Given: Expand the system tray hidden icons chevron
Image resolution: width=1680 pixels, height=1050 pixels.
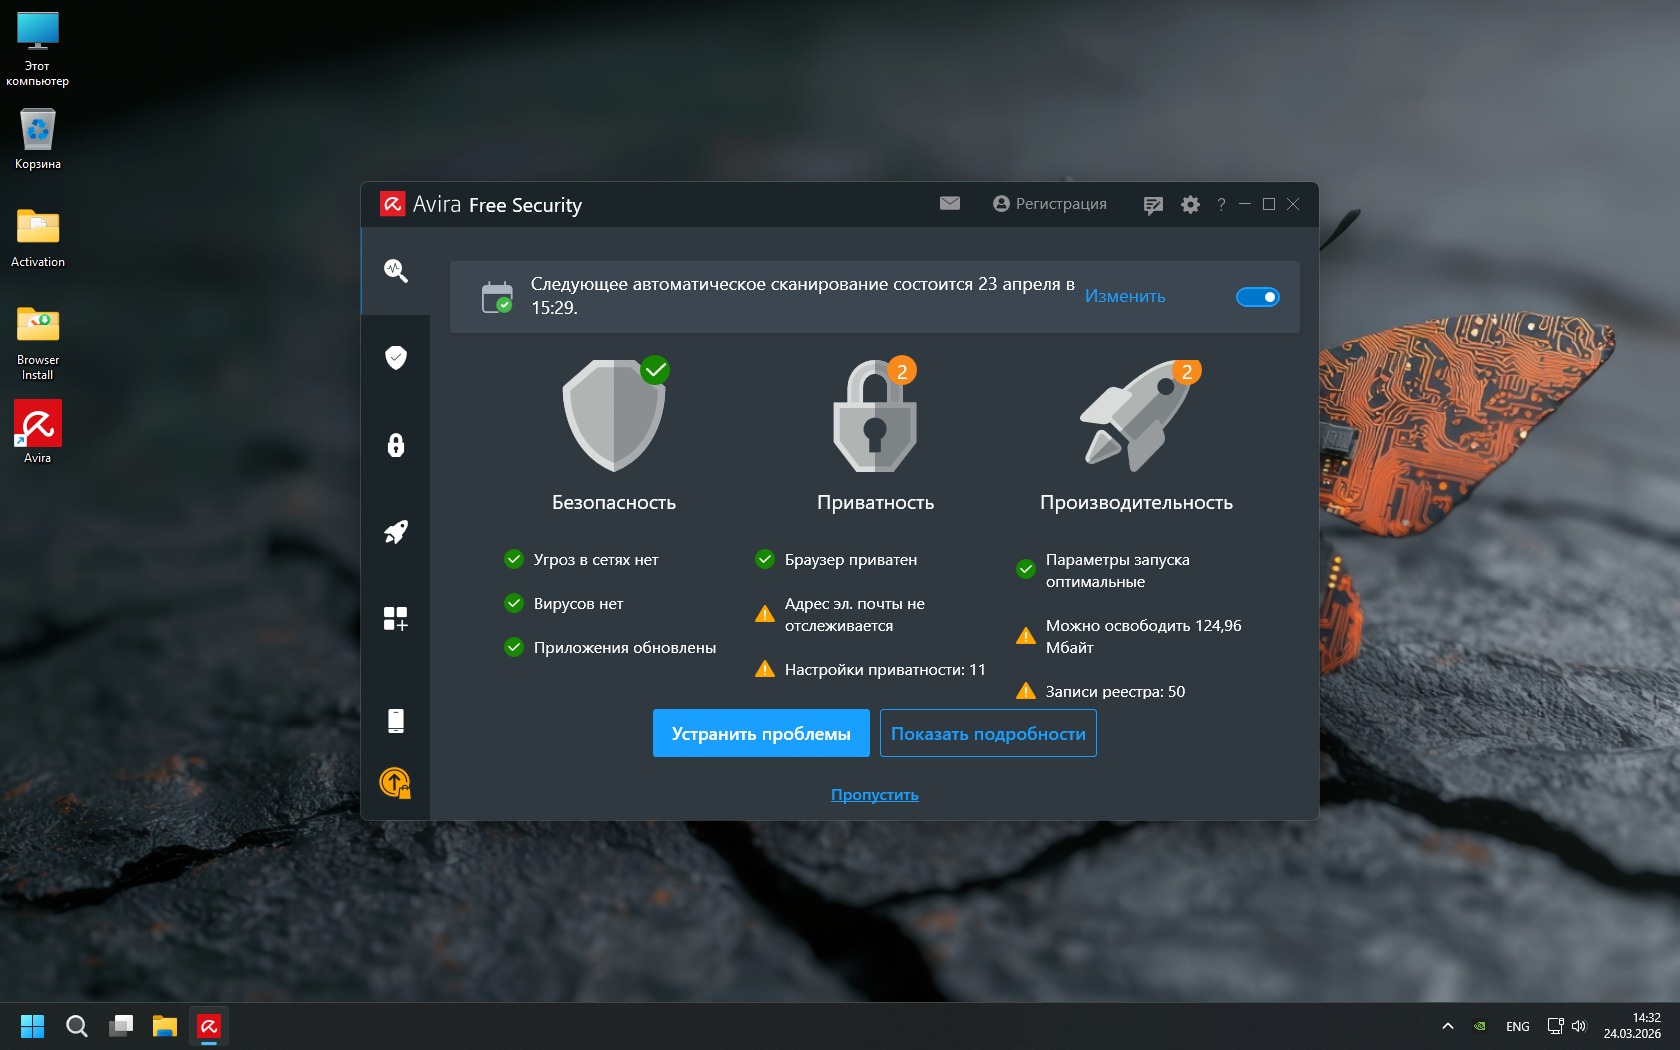Looking at the screenshot, I should point(1447,1026).
